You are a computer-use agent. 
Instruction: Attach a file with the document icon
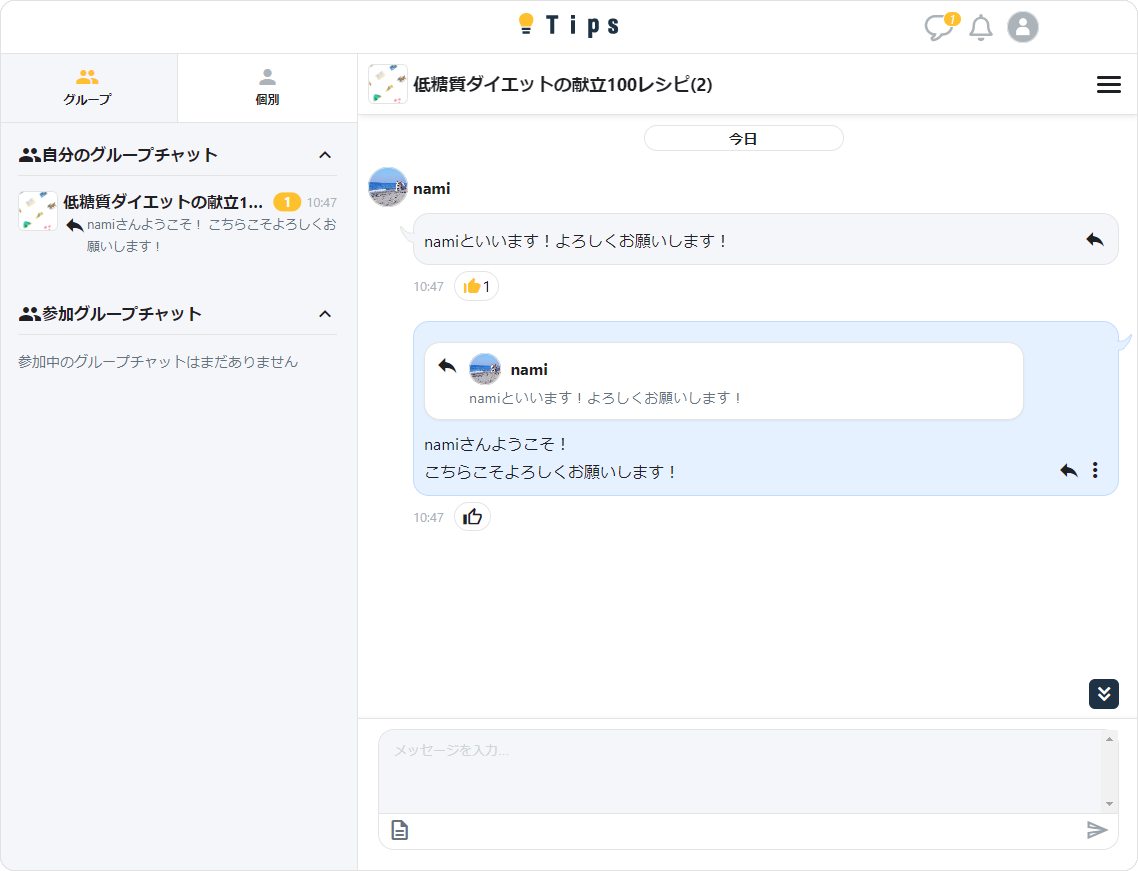(x=400, y=830)
